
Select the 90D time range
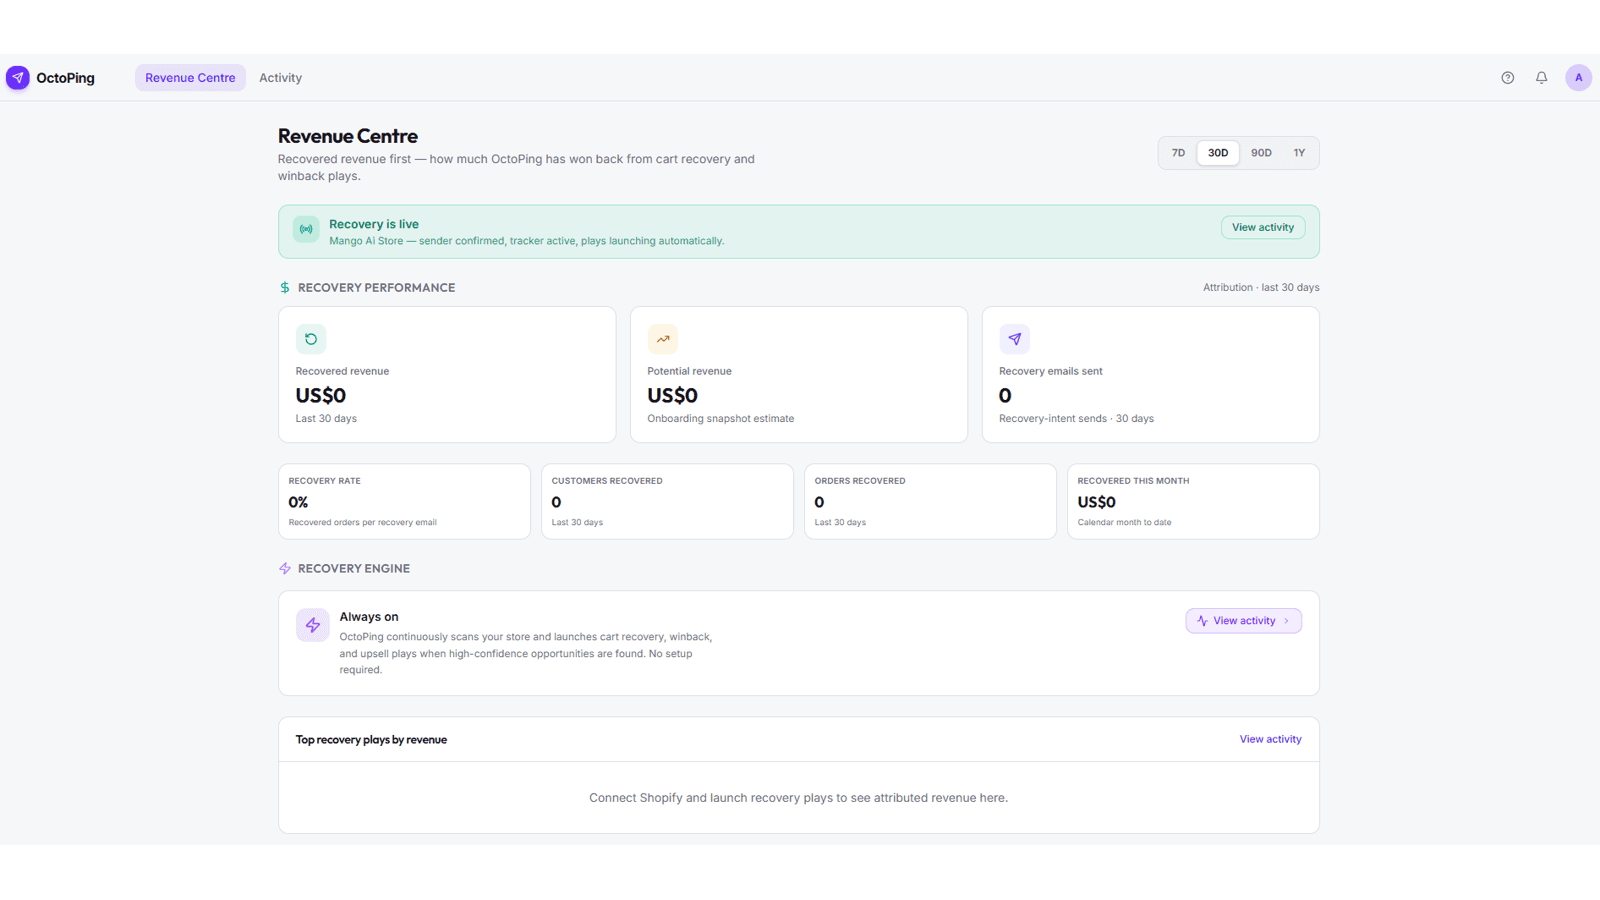coord(1261,153)
